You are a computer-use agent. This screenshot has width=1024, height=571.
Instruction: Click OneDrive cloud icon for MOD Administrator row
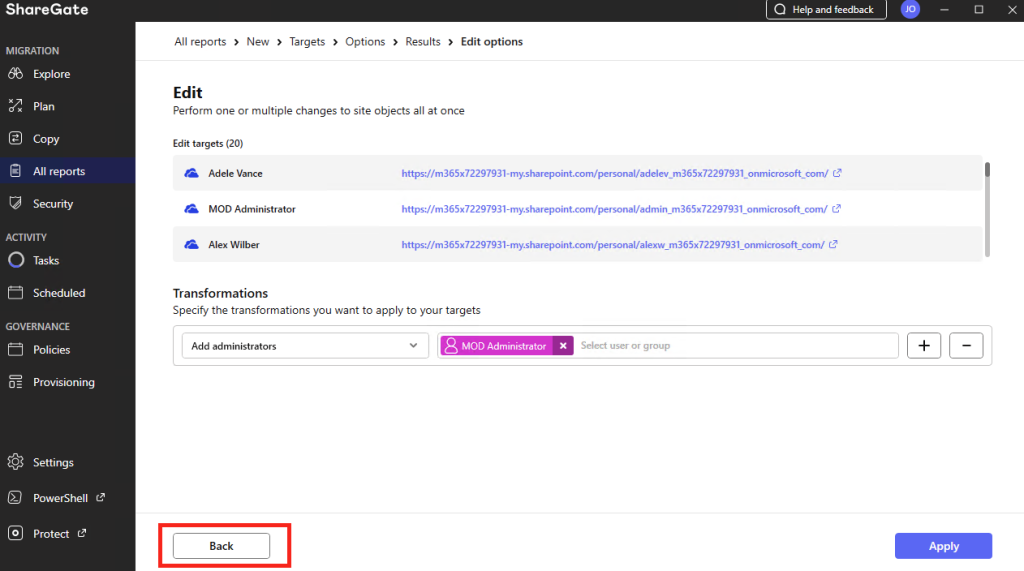[x=191, y=209]
